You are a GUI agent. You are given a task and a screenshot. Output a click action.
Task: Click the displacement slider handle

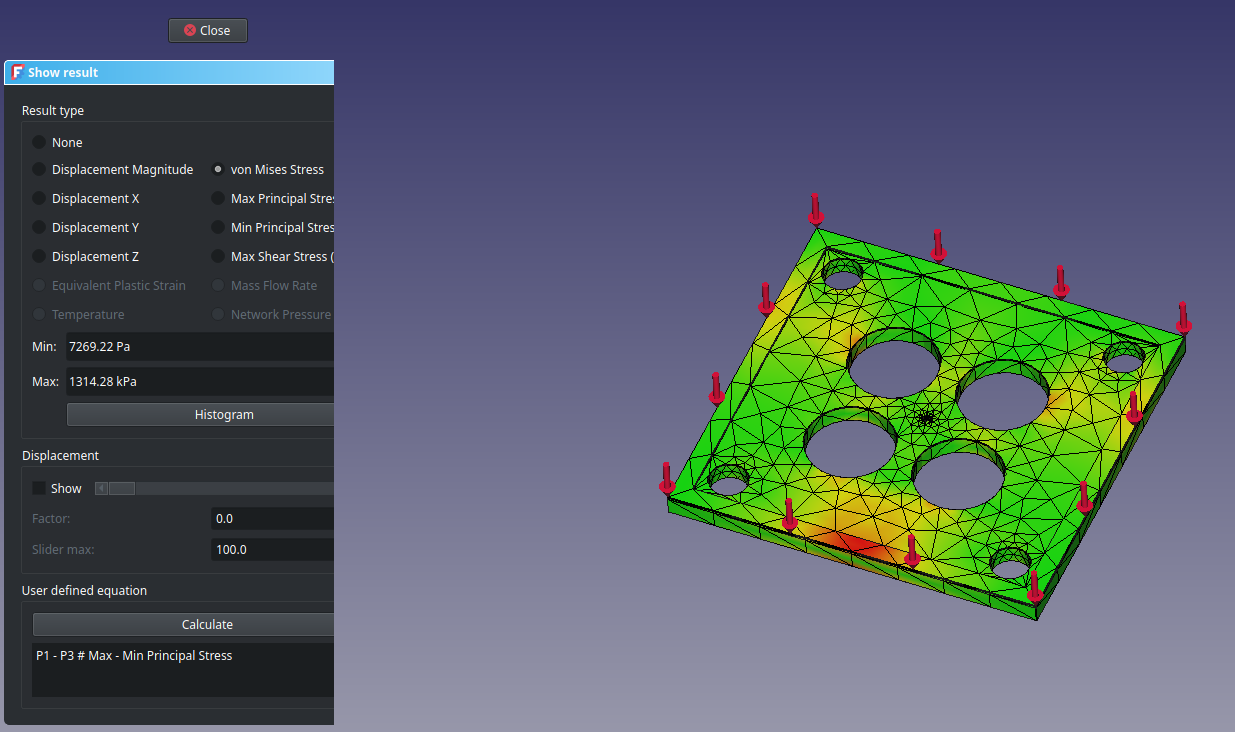tap(121, 489)
